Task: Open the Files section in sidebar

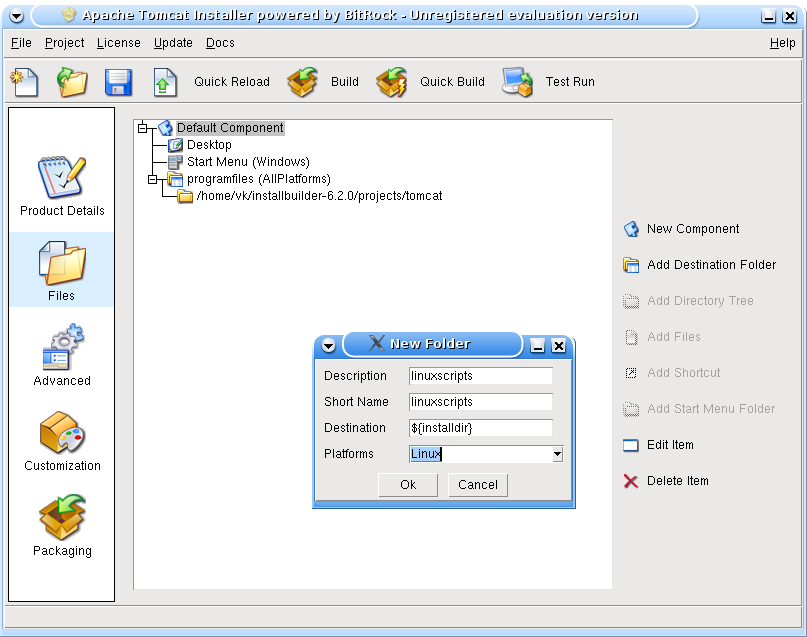Action: 61,271
